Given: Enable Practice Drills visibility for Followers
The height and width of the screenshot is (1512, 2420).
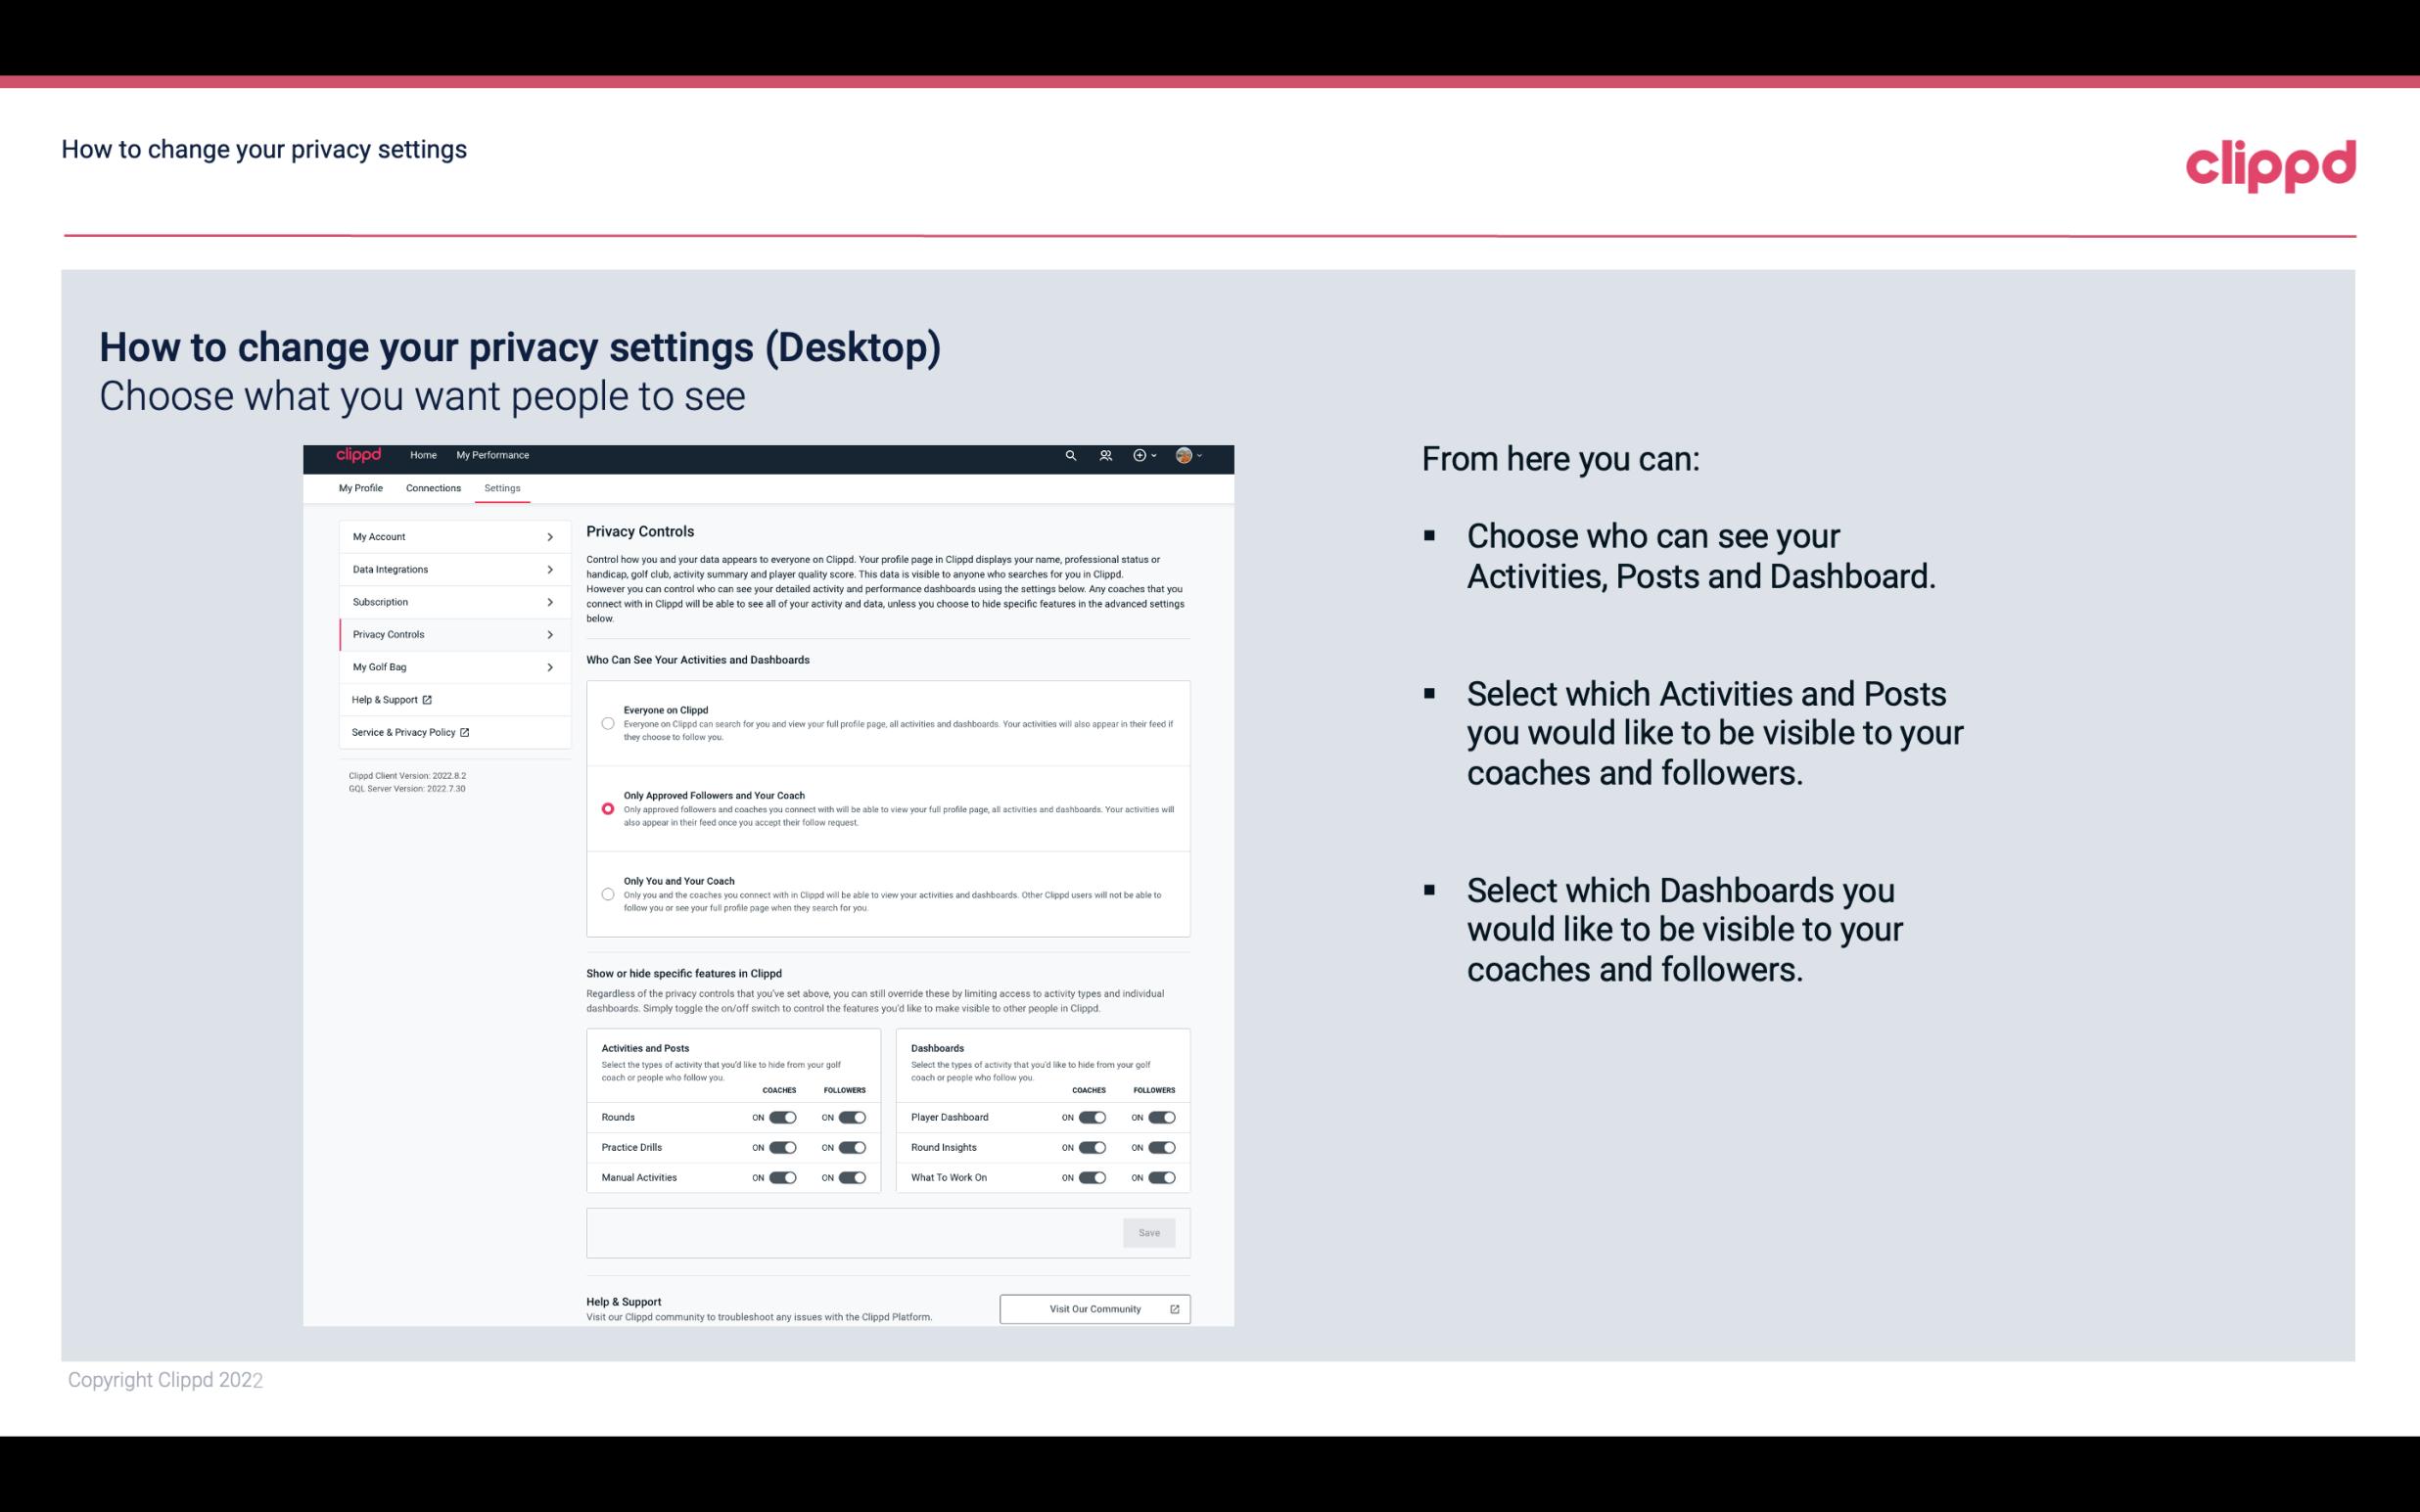Looking at the screenshot, I should 852,1146.
